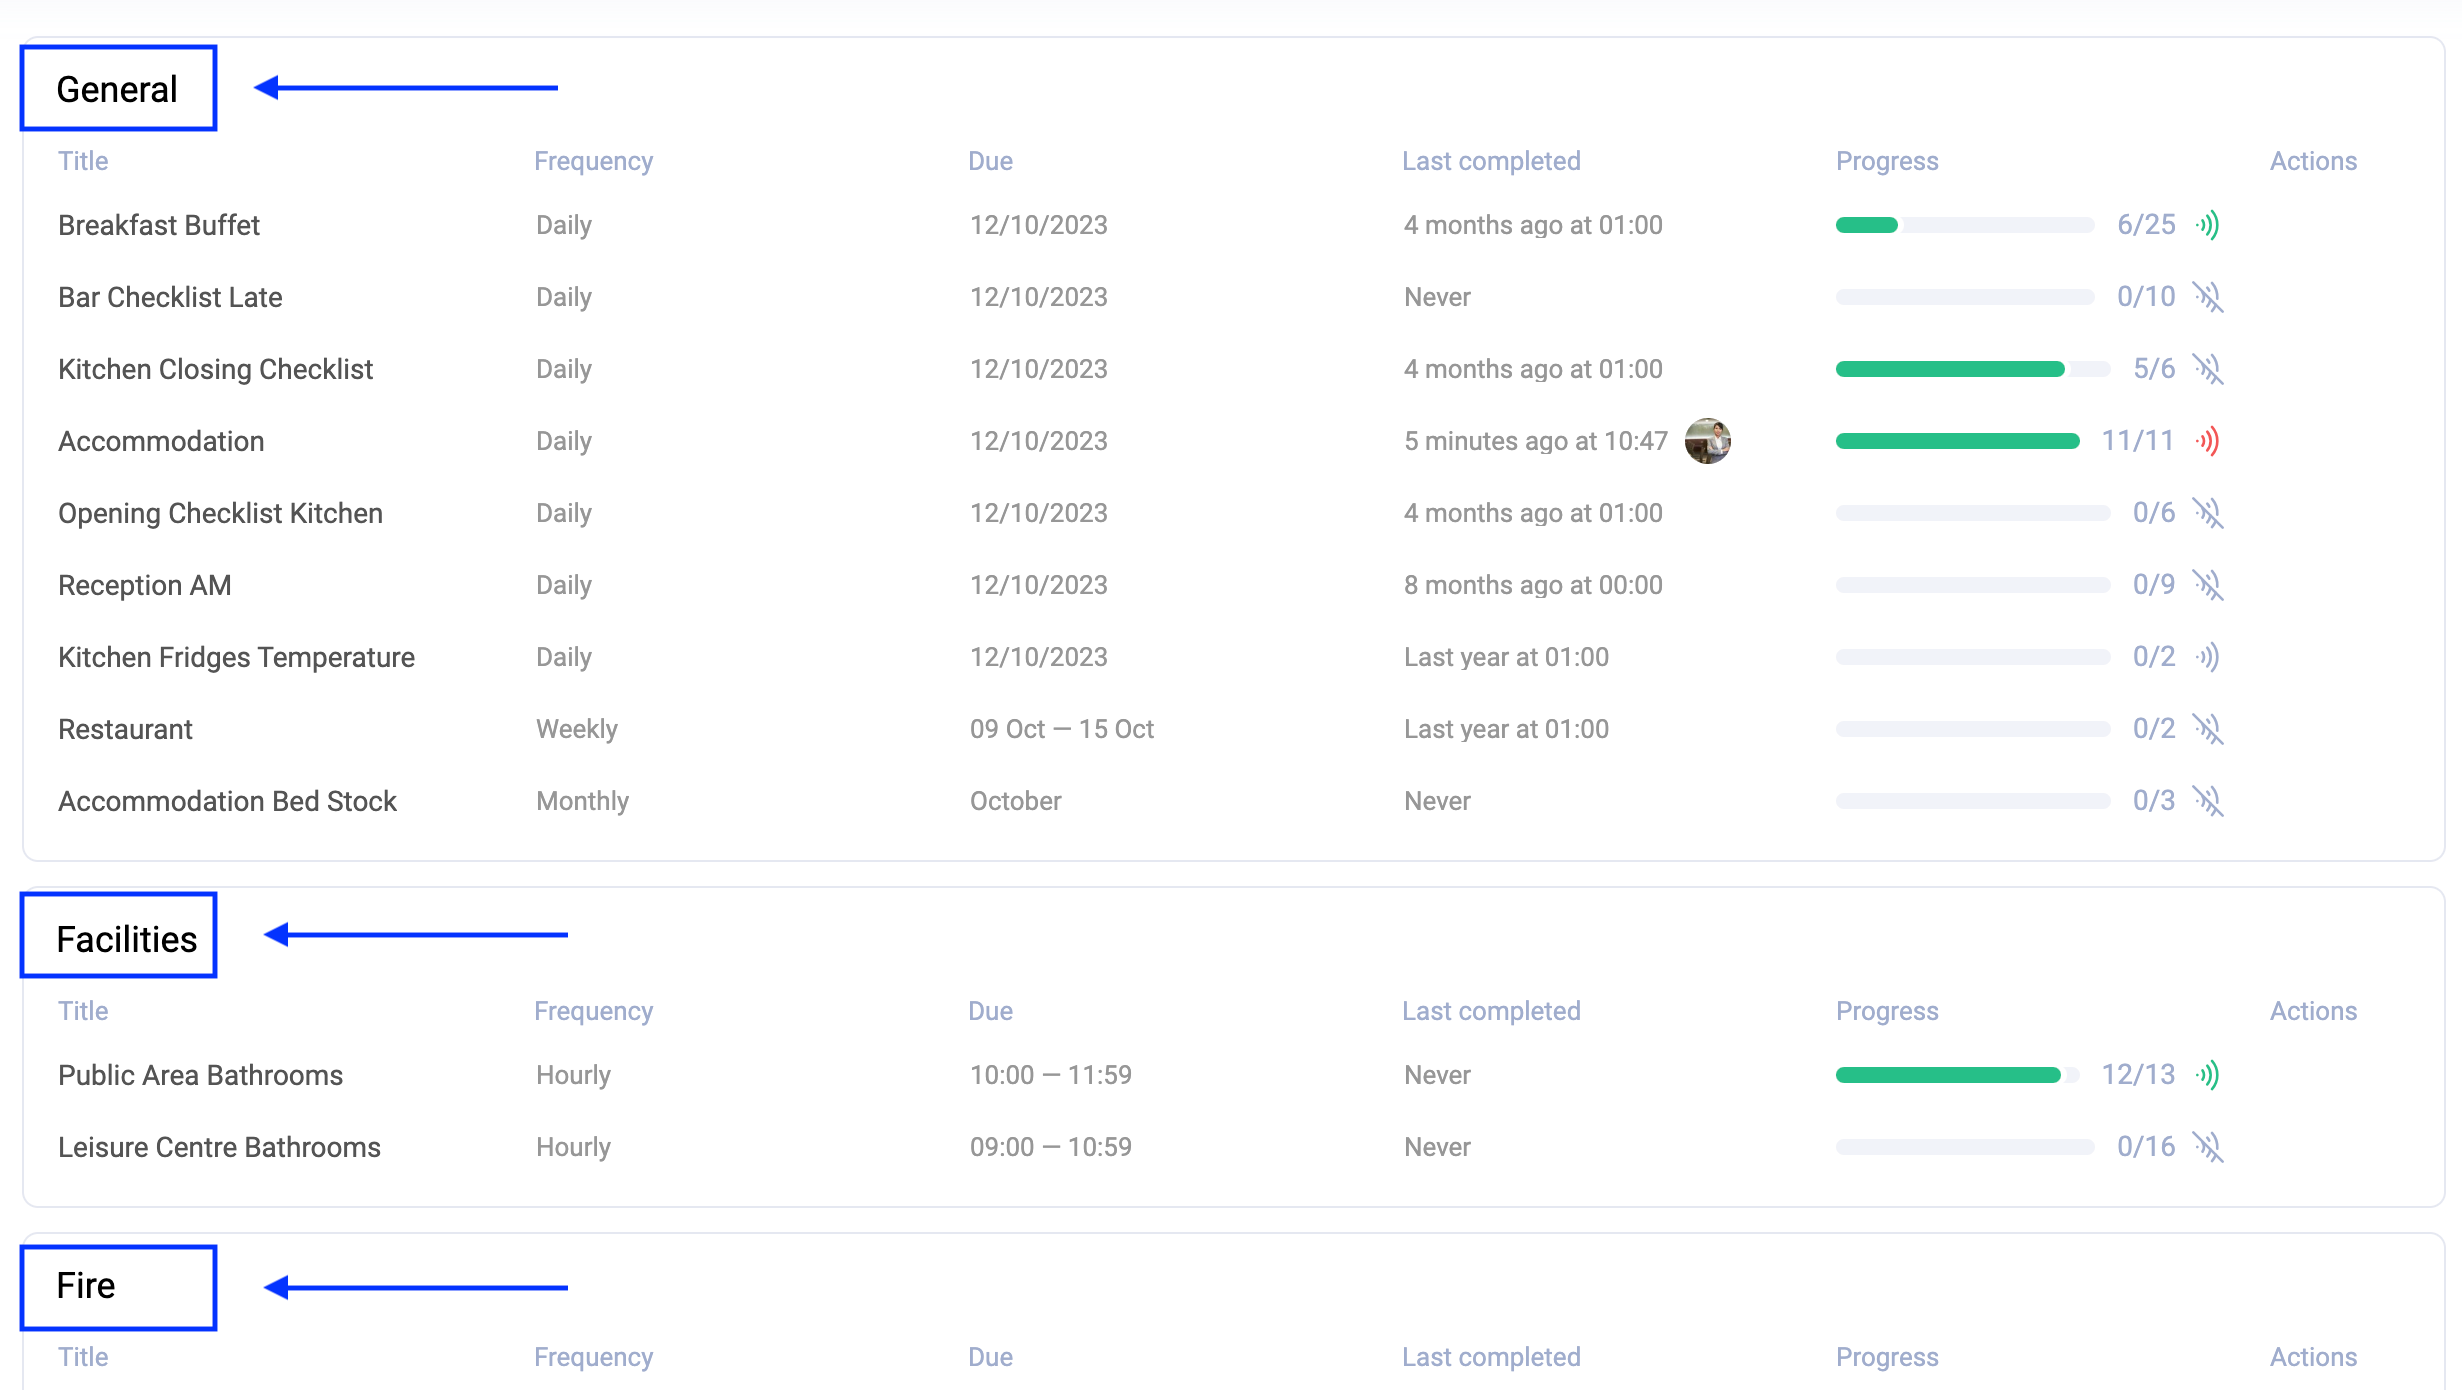Mute notifications for Kitchen Closing Checklist
Screen dimensions: 2462x1390
point(2211,368)
